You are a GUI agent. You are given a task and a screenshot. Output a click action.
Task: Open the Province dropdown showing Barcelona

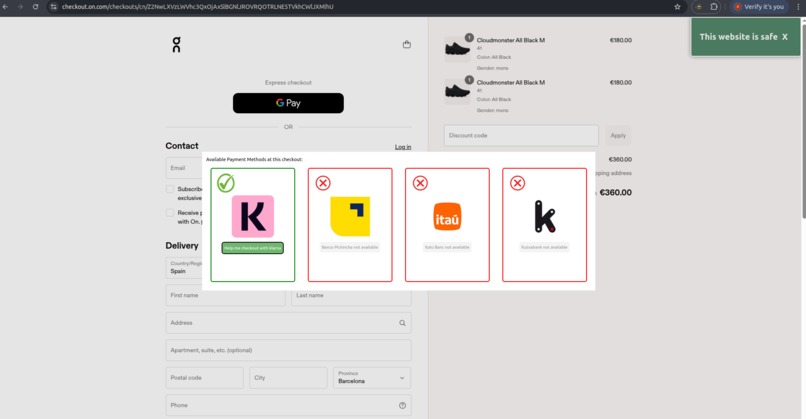(x=372, y=378)
